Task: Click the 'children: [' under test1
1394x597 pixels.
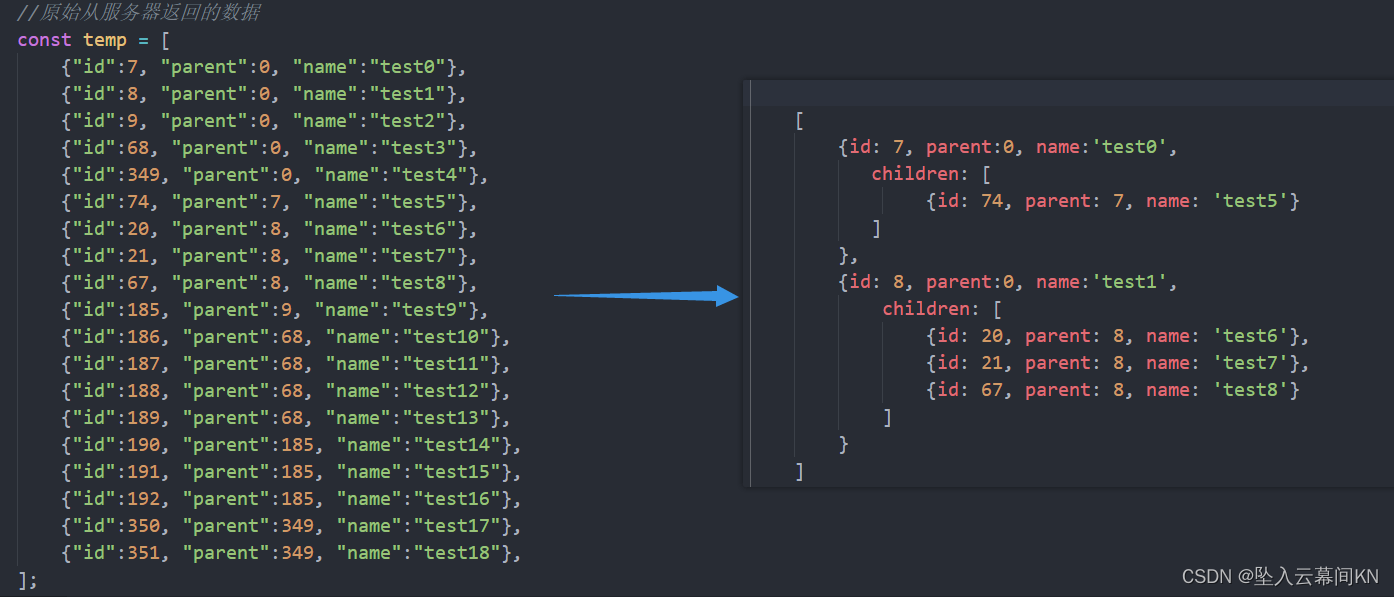Action: (x=942, y=309)
